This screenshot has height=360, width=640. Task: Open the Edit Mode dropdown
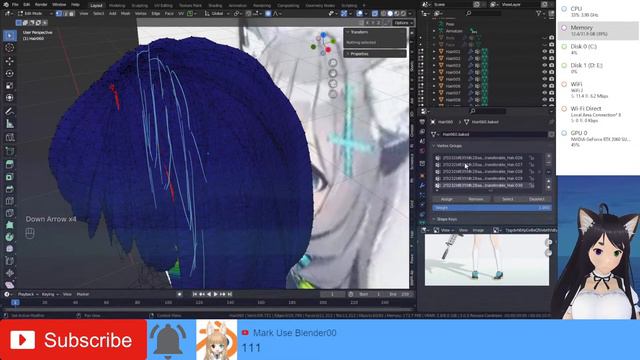pyautogui.click(x=35, y=13)
